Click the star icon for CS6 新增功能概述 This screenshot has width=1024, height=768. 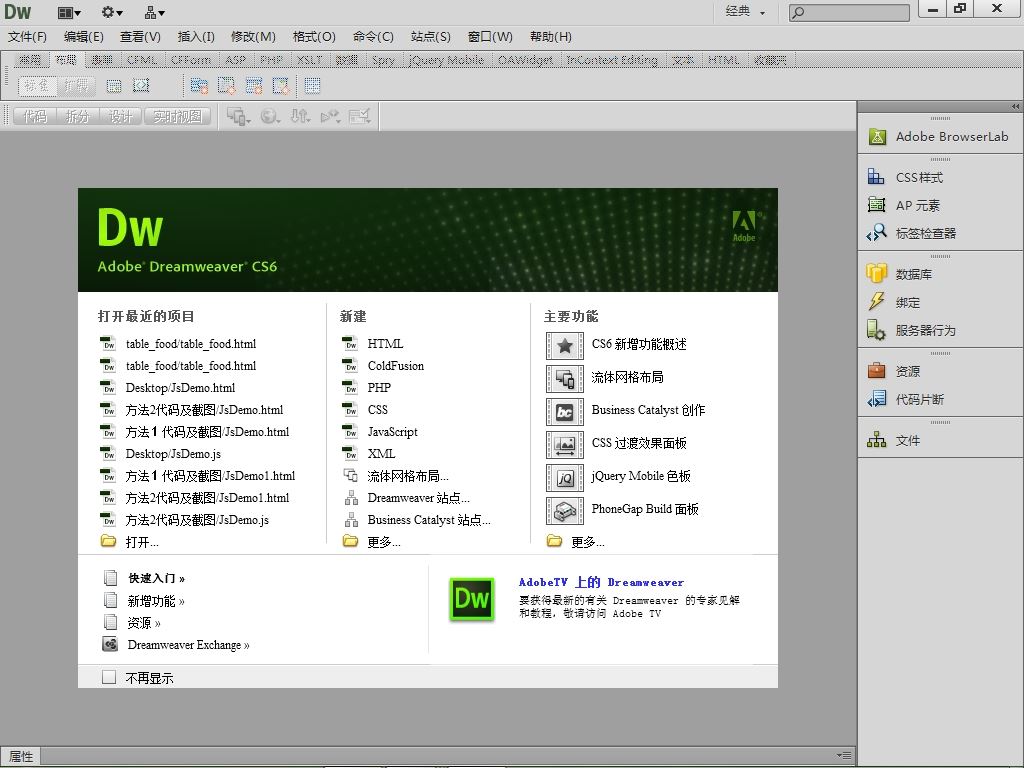click(565, 345)
